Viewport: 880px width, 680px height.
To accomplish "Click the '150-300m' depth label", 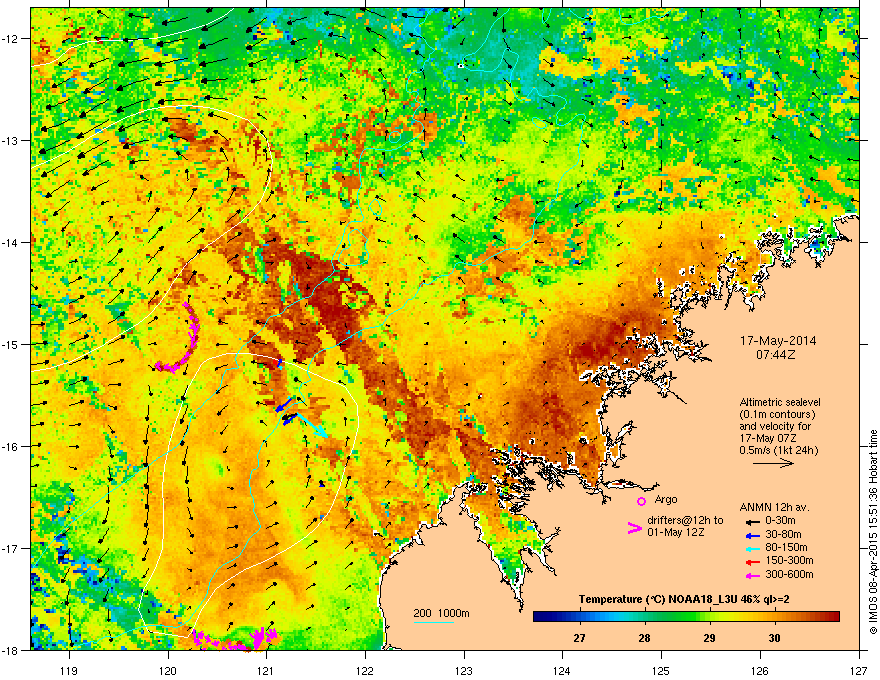I will (789, 560).
